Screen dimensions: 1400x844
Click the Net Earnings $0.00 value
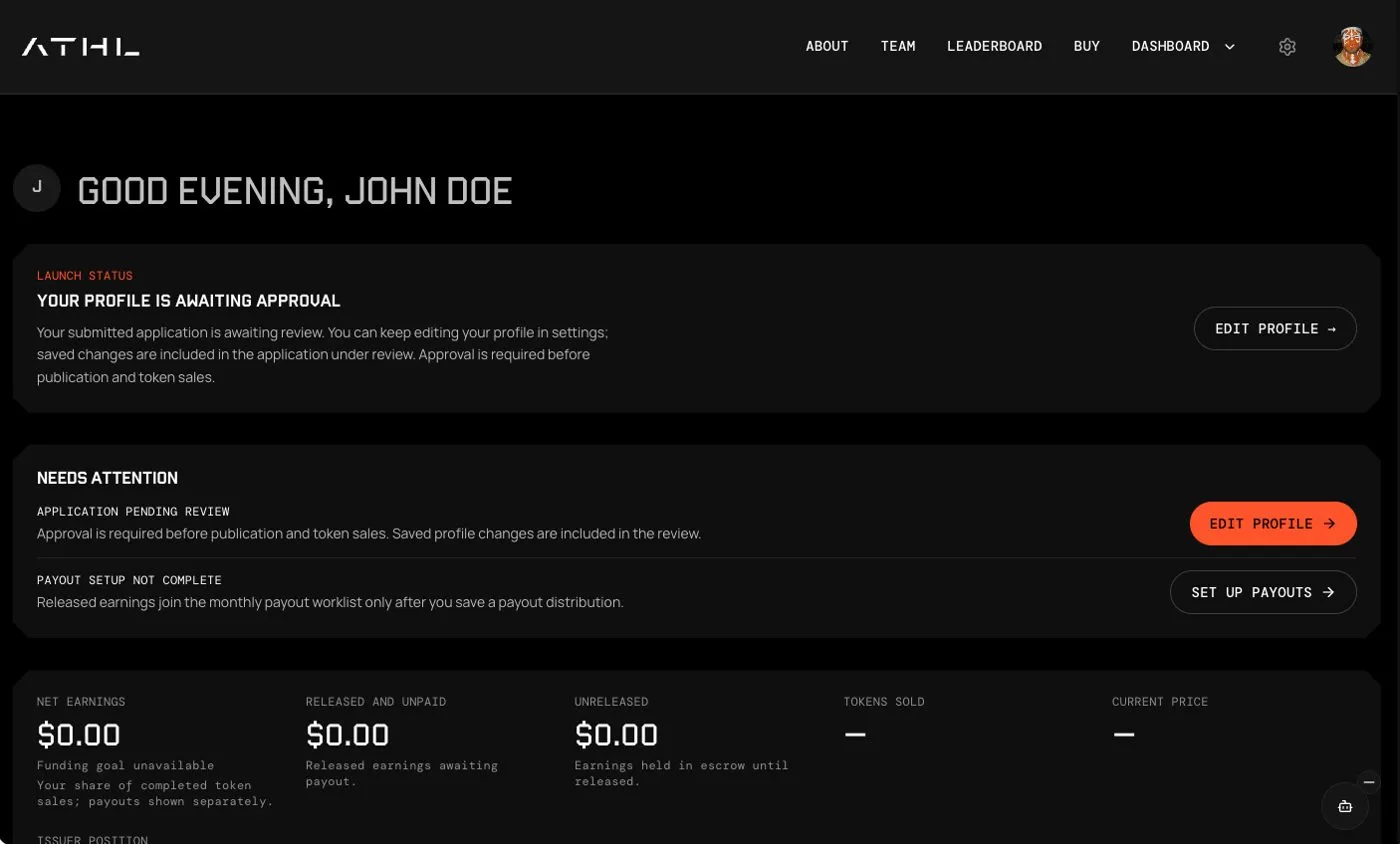pos(79,735)
